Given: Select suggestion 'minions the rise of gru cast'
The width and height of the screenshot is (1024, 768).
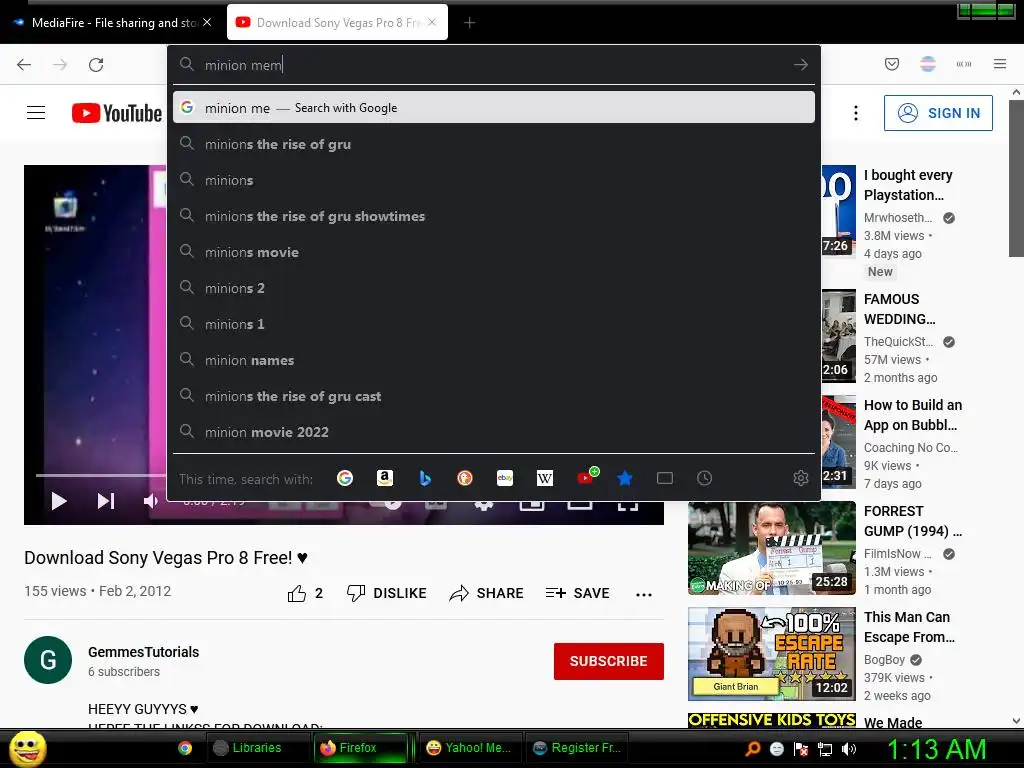Looking at the screenshot, I should click(494, 396).
